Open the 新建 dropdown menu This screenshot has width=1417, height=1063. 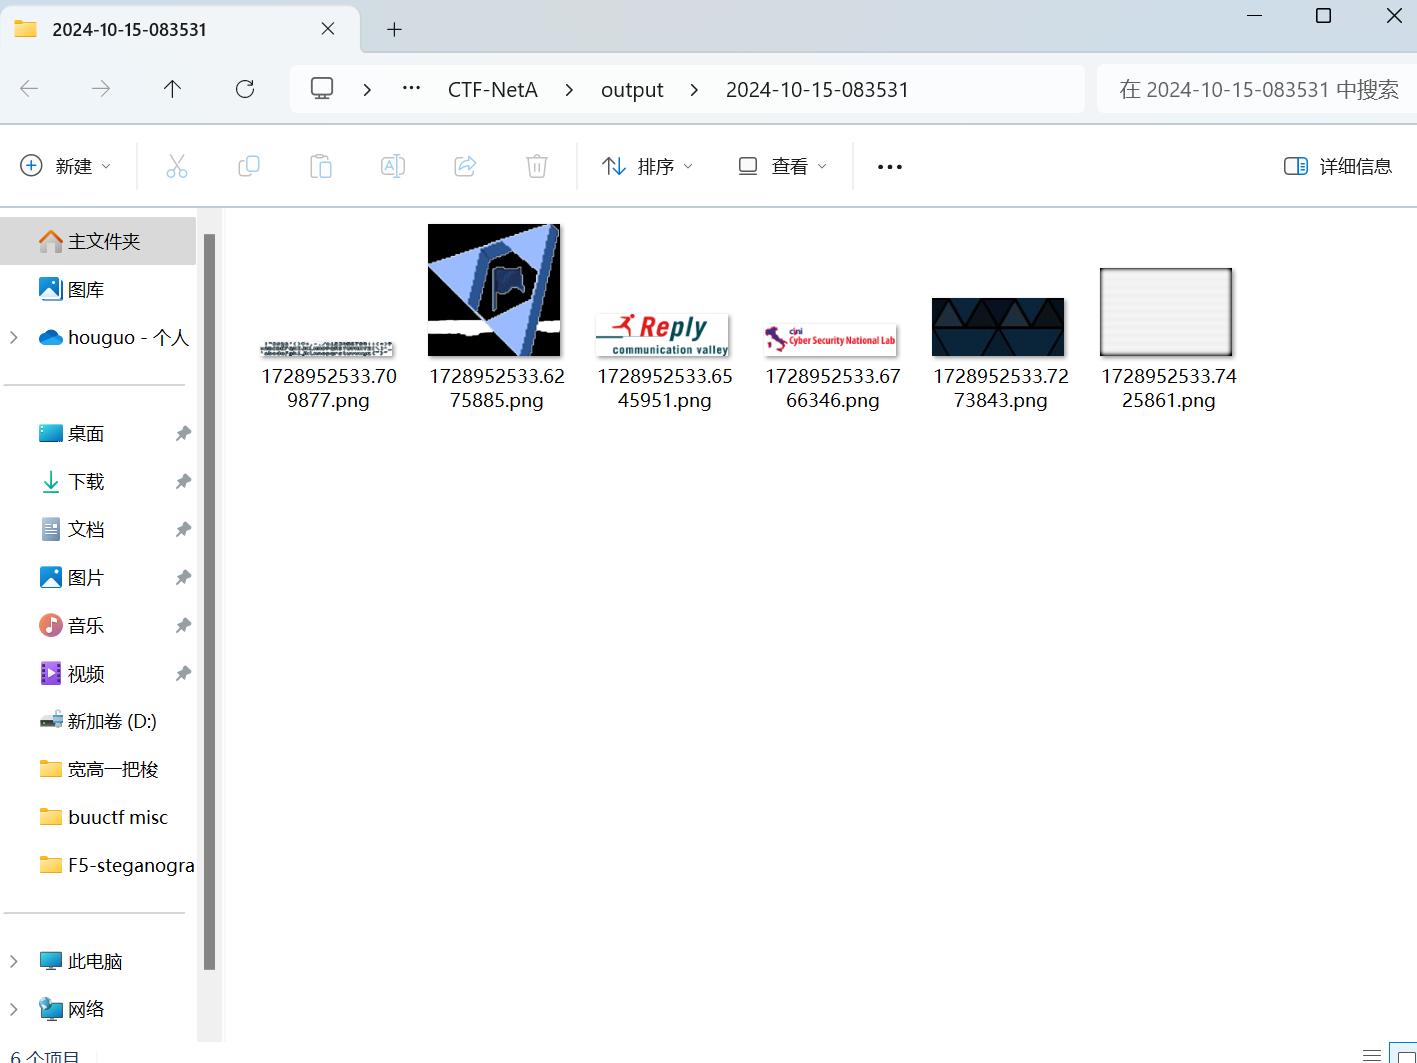[66, 166]
